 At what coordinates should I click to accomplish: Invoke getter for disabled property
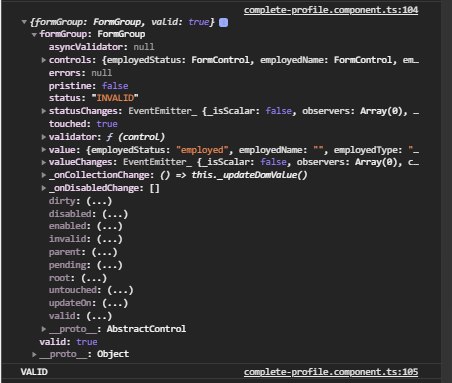(x=115, y=214)
